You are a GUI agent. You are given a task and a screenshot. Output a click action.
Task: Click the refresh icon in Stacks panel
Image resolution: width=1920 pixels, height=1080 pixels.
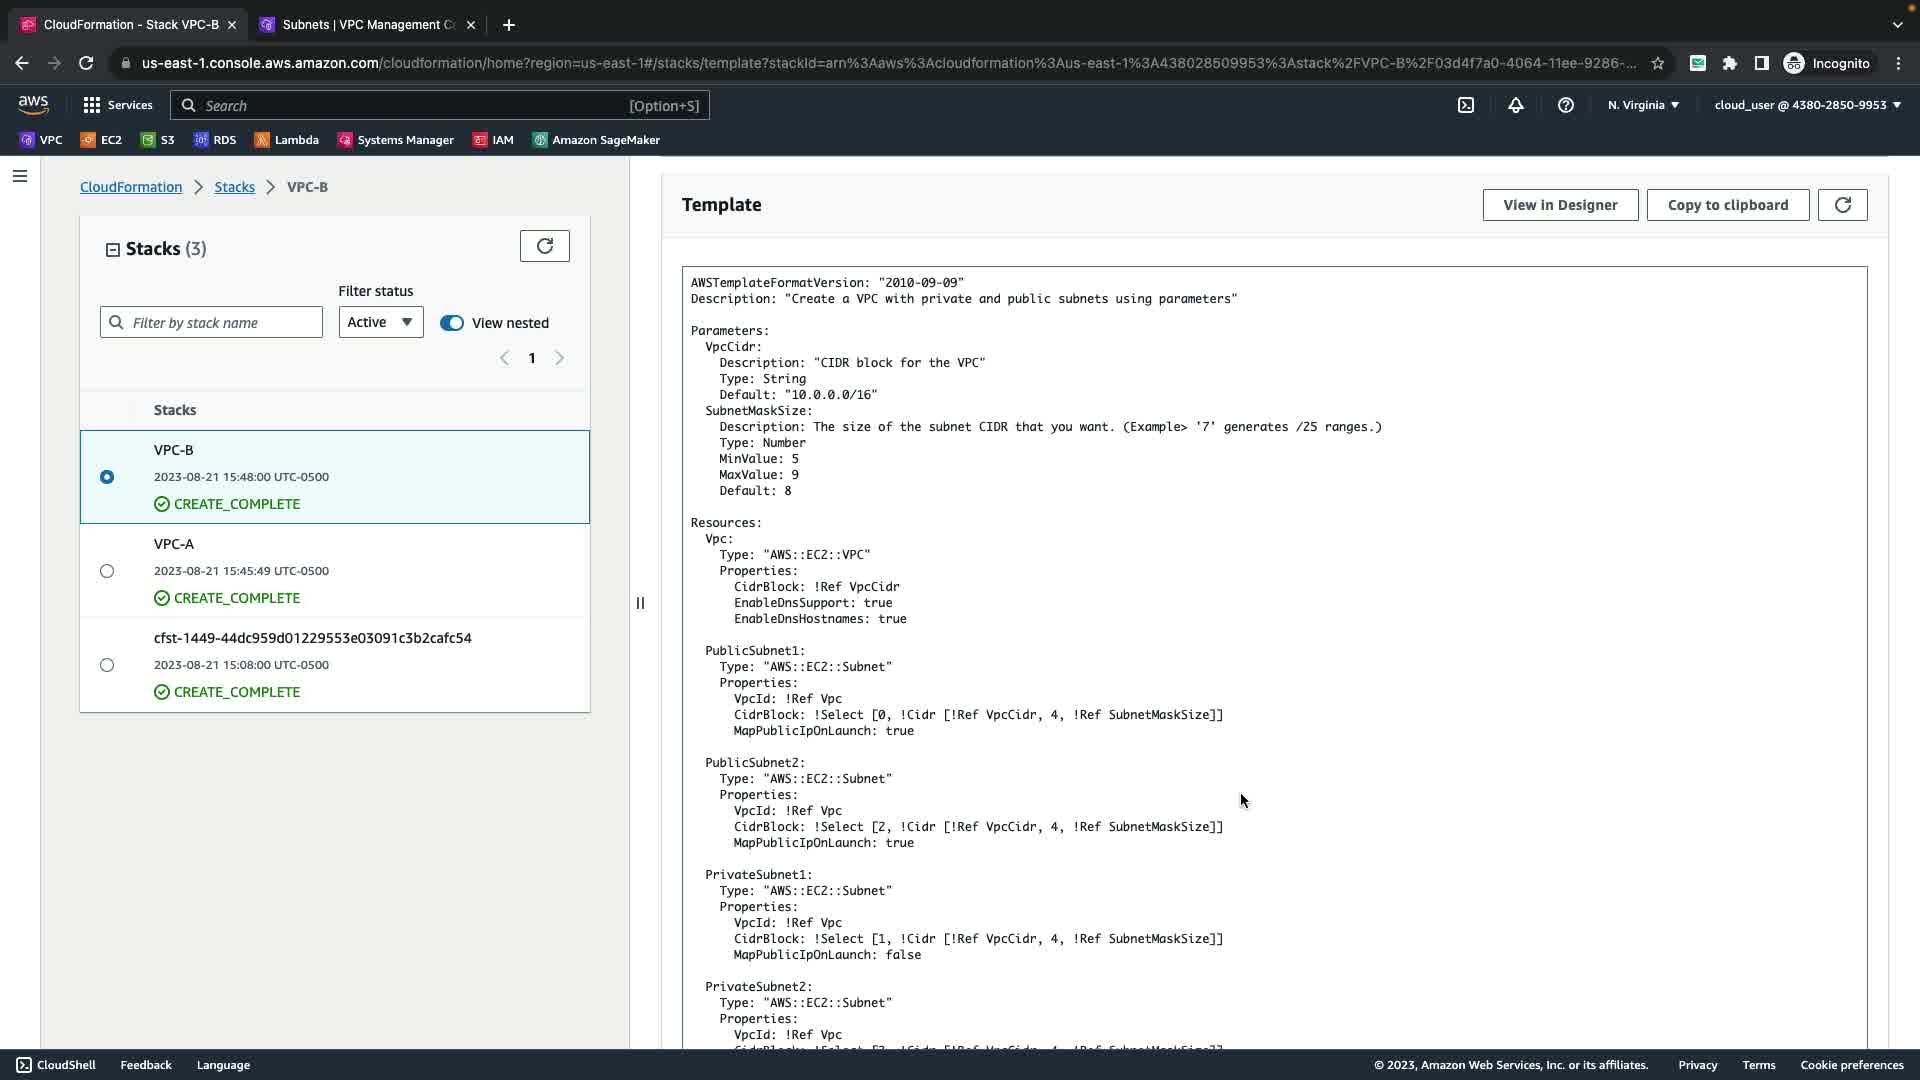coord(545,246)
